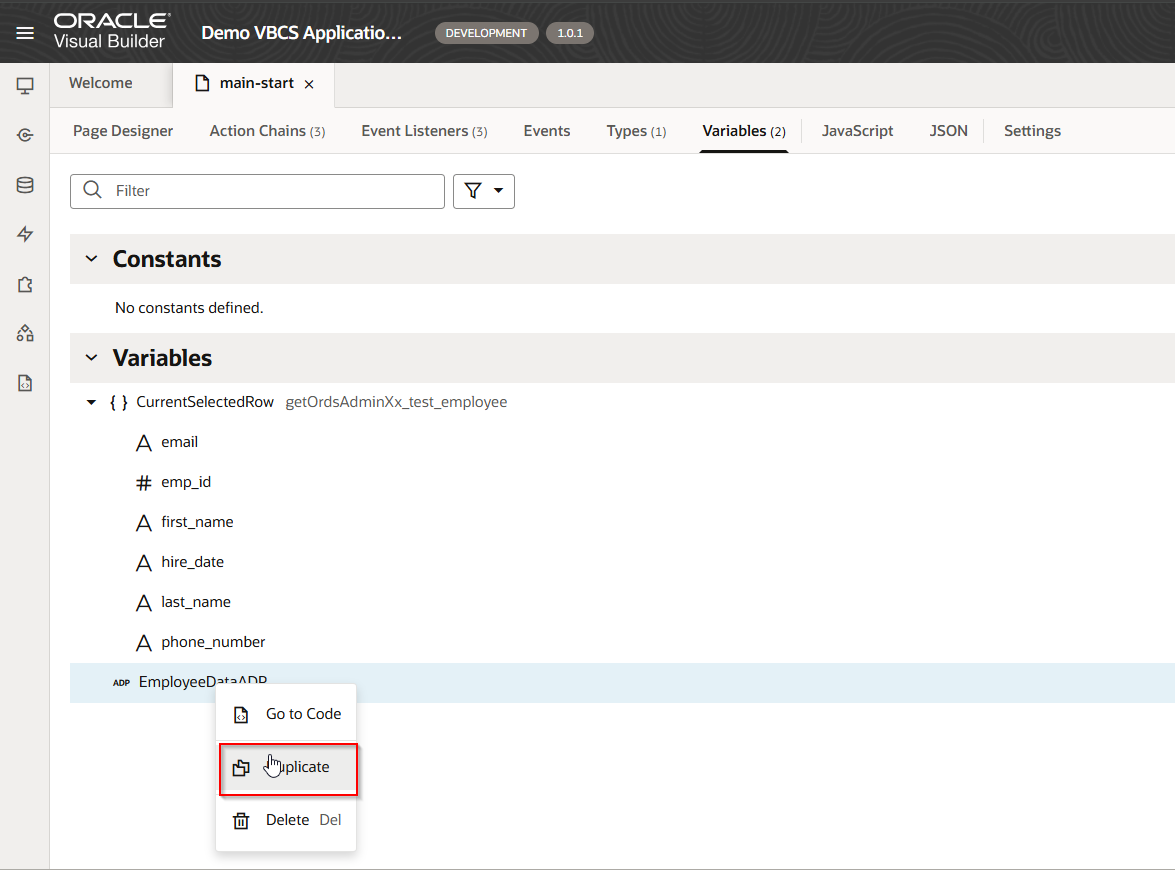Open the Components puzzle piece icon

coord(25,285)
